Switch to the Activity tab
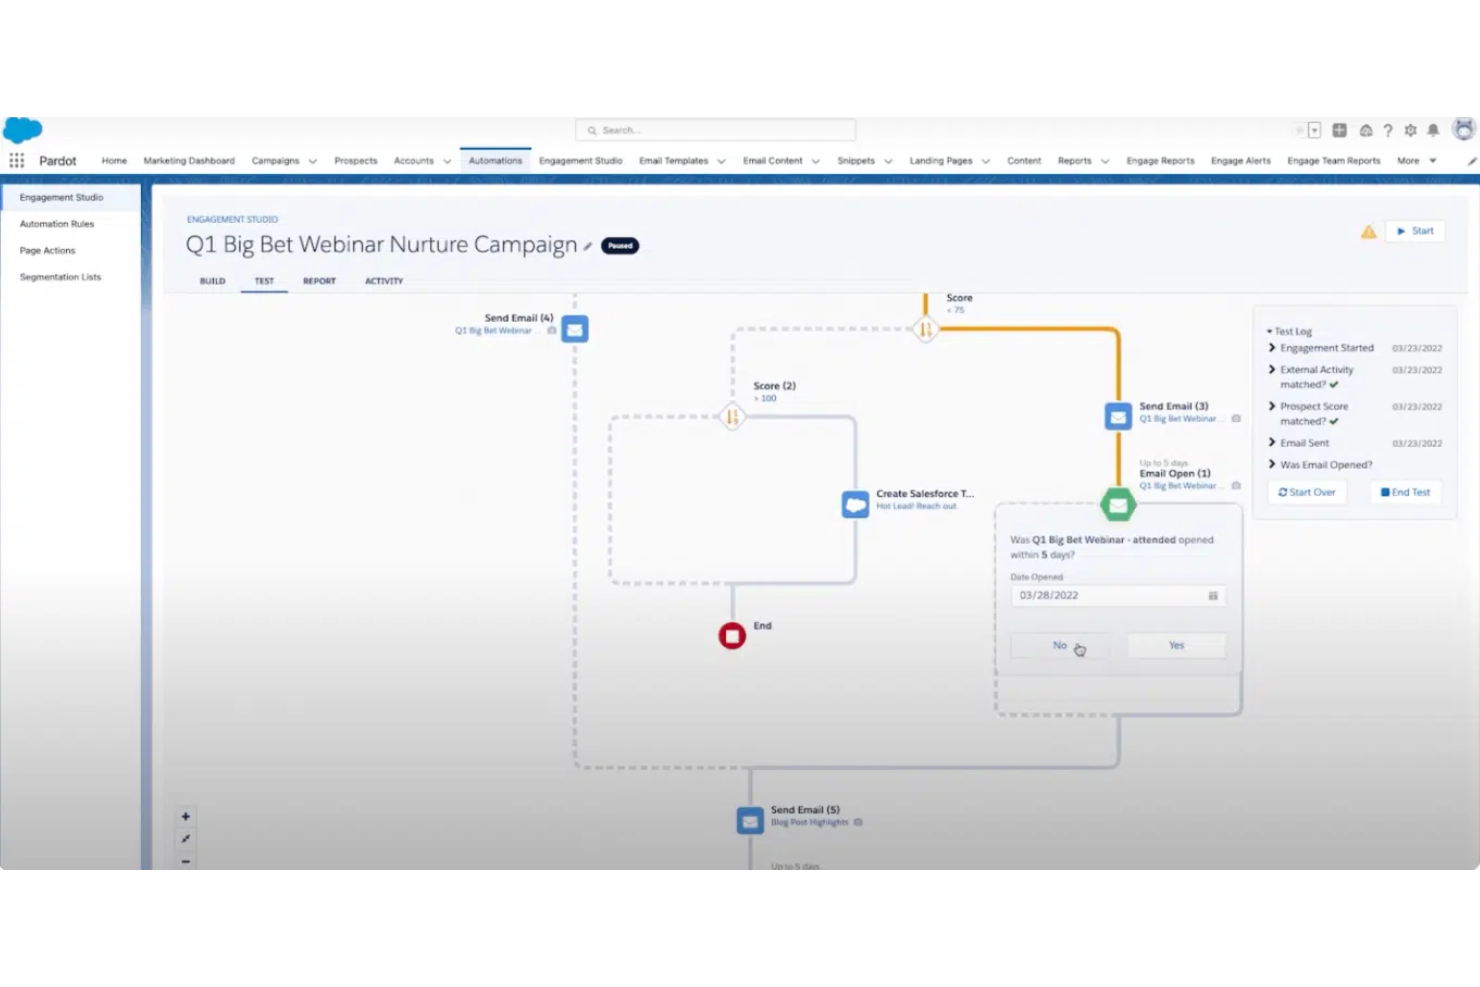 384,281
